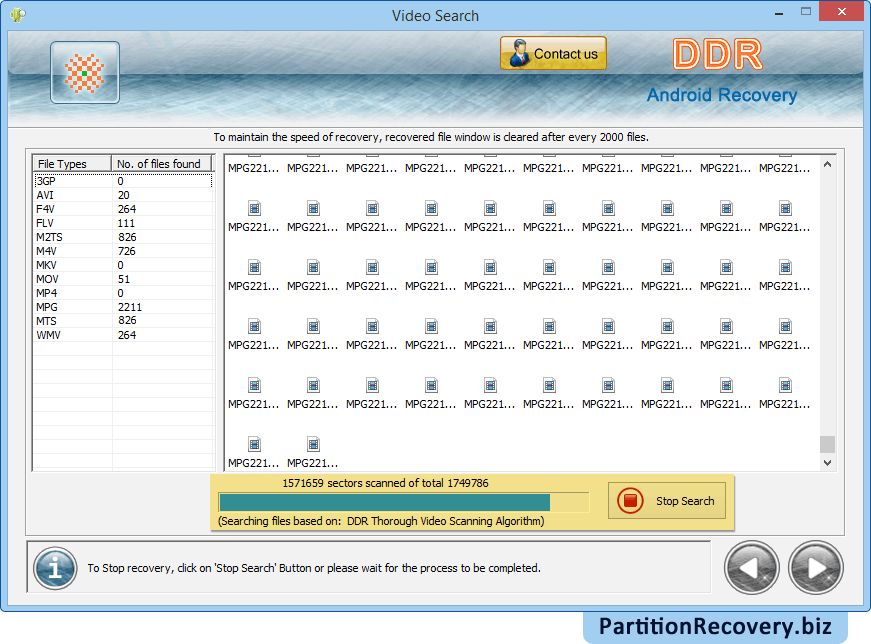871x644 pixels.
Task: Click the File Types column header
Action: (x=72, y=164)
